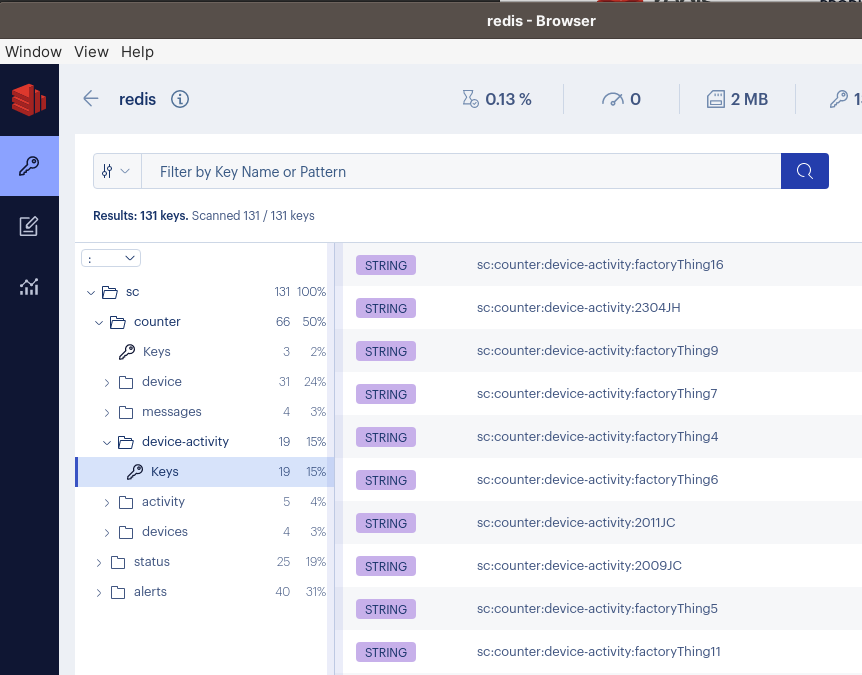862x675 pixels.
Task: Expand the alerts folder
Action: [99, 593]
